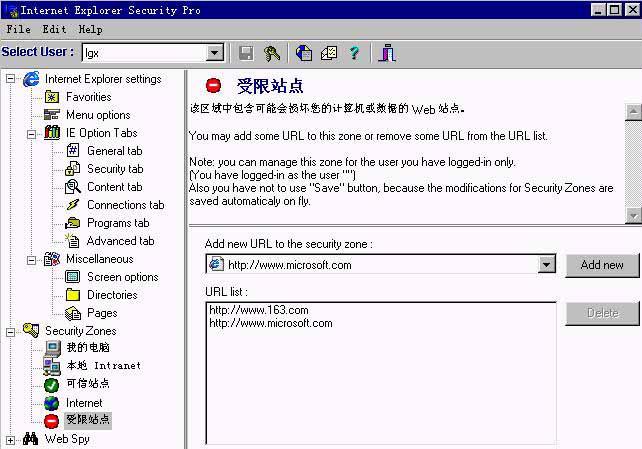Click the Add new button
642x449 pixels.
coord(602,265)
